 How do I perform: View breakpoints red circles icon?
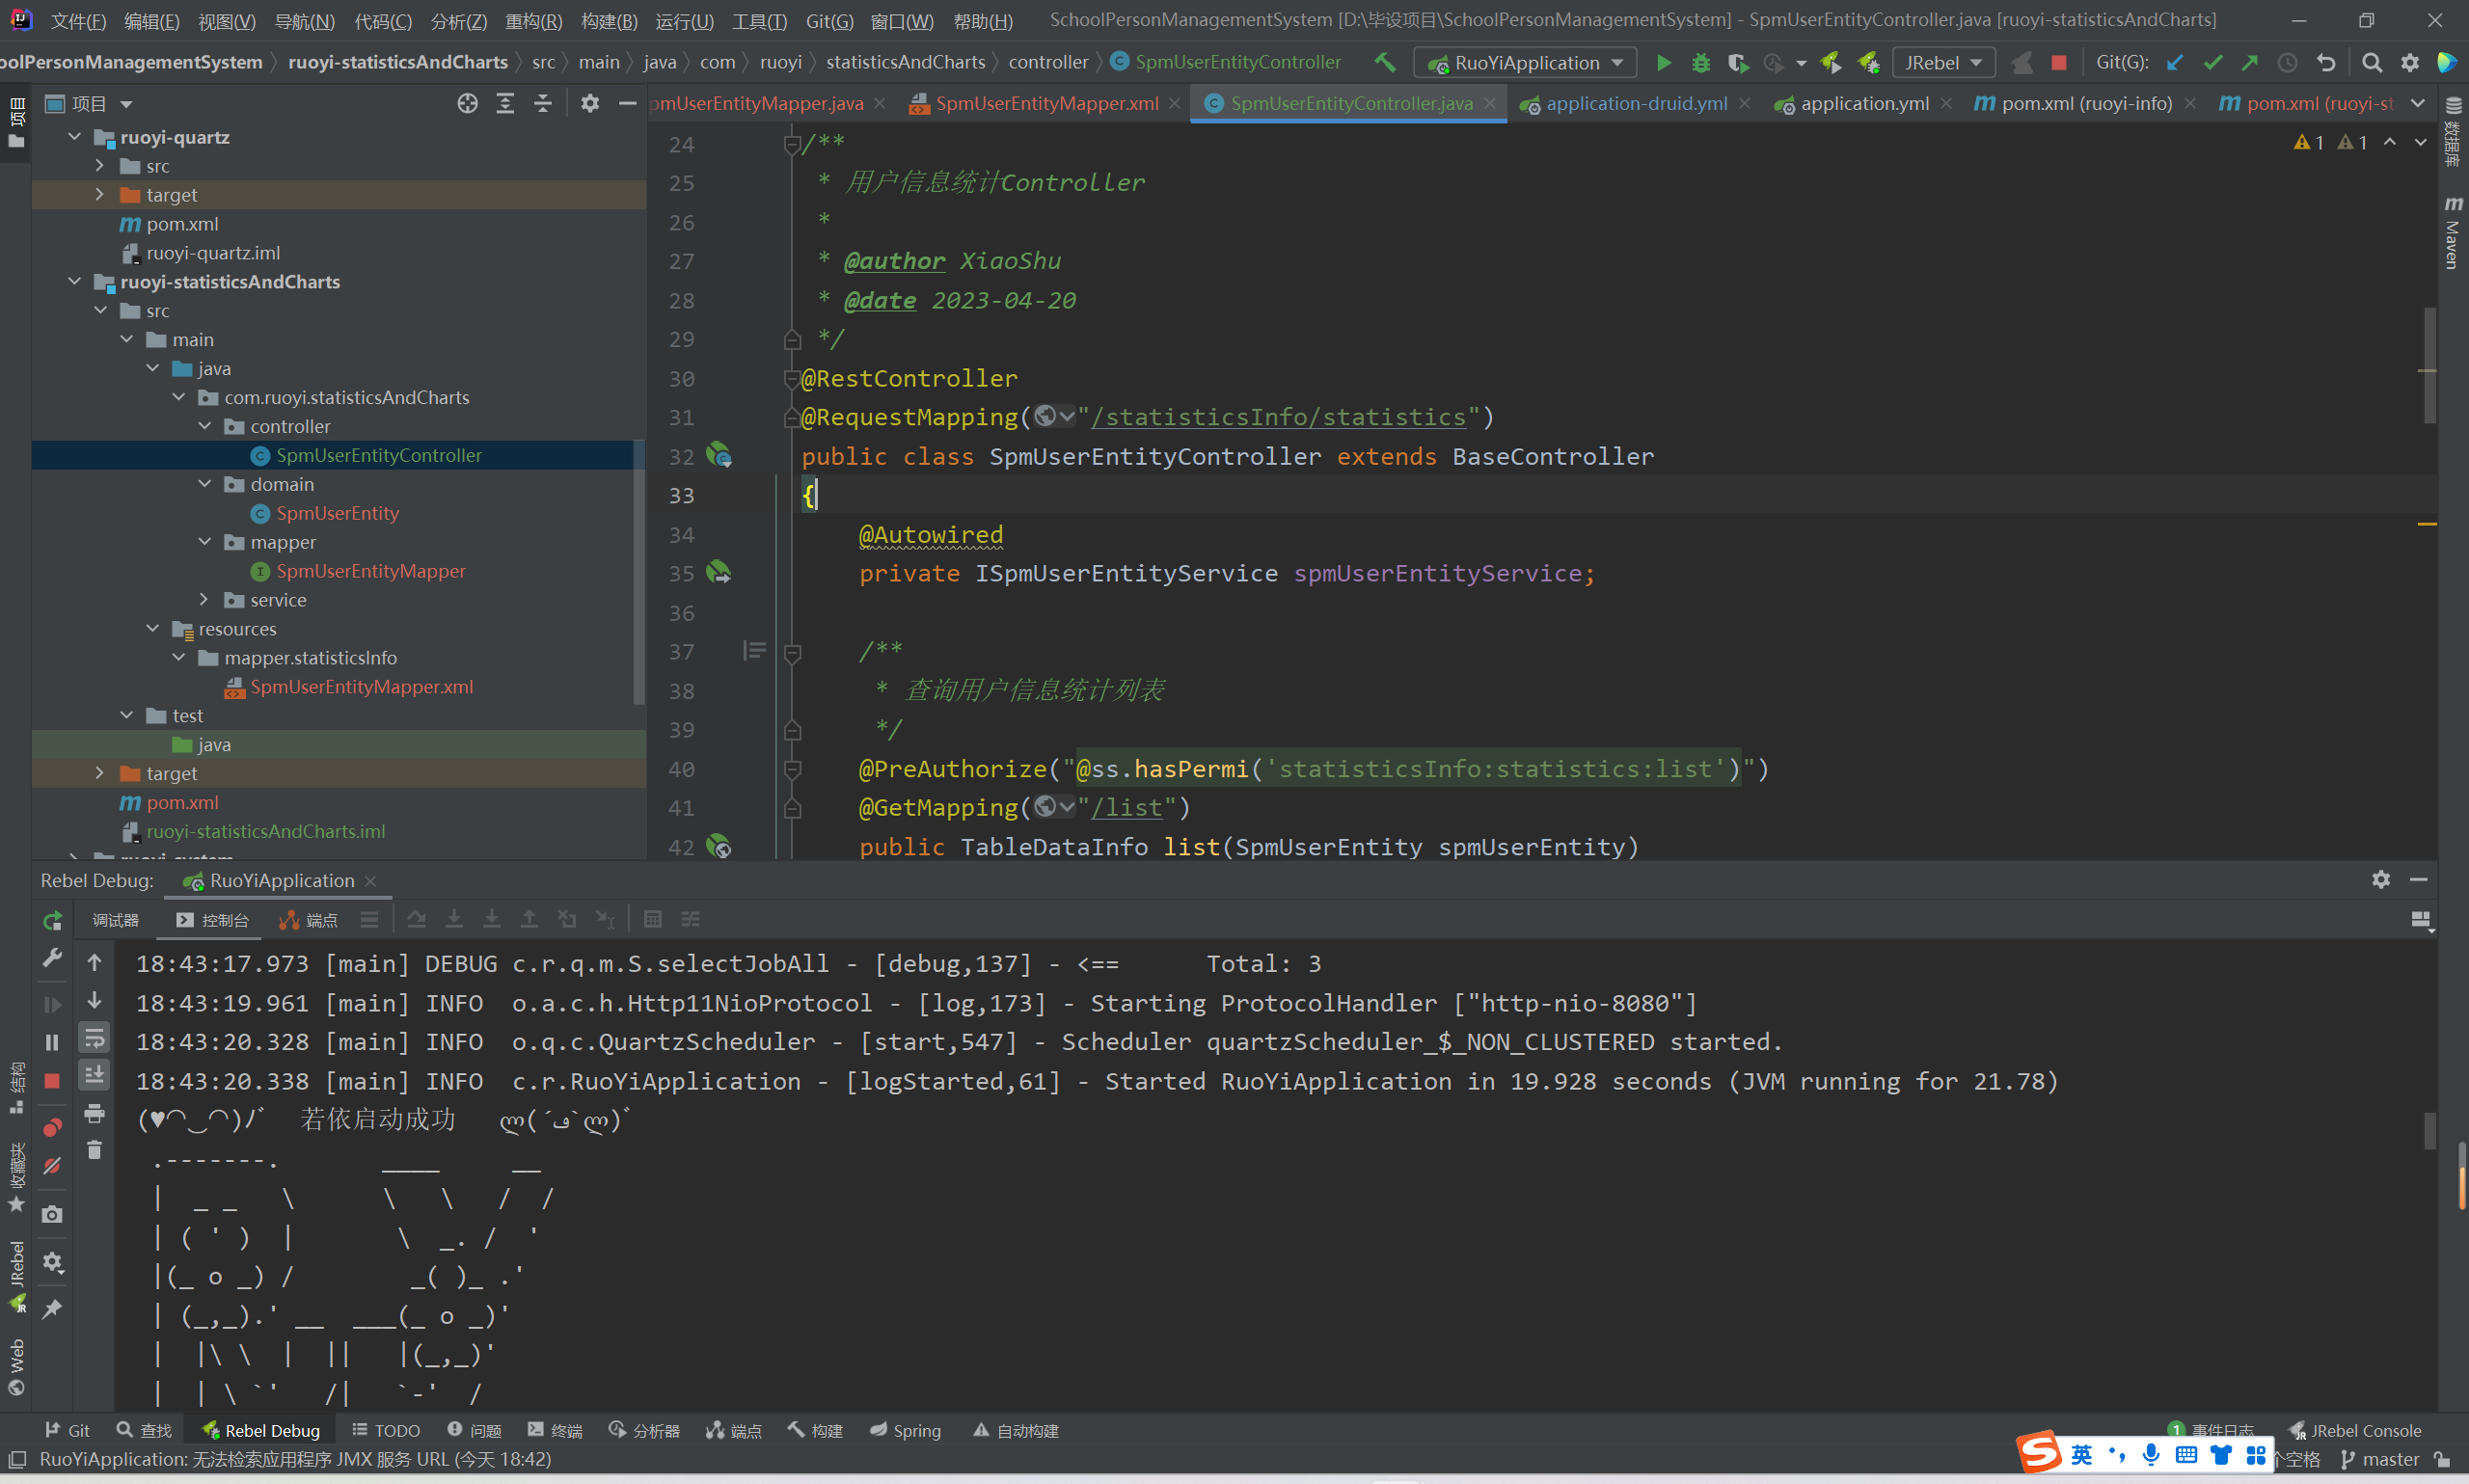point(52,1127)
